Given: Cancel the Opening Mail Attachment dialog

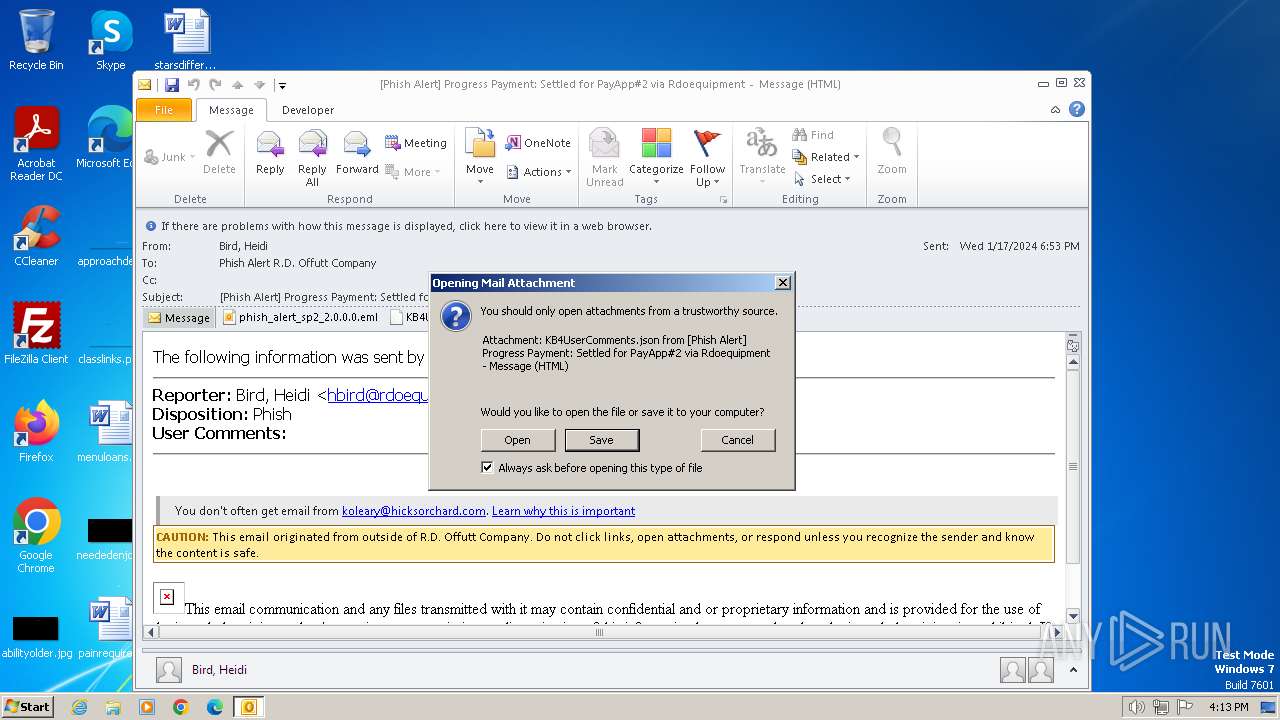Looking at the screenshot, I should (737, 440).
